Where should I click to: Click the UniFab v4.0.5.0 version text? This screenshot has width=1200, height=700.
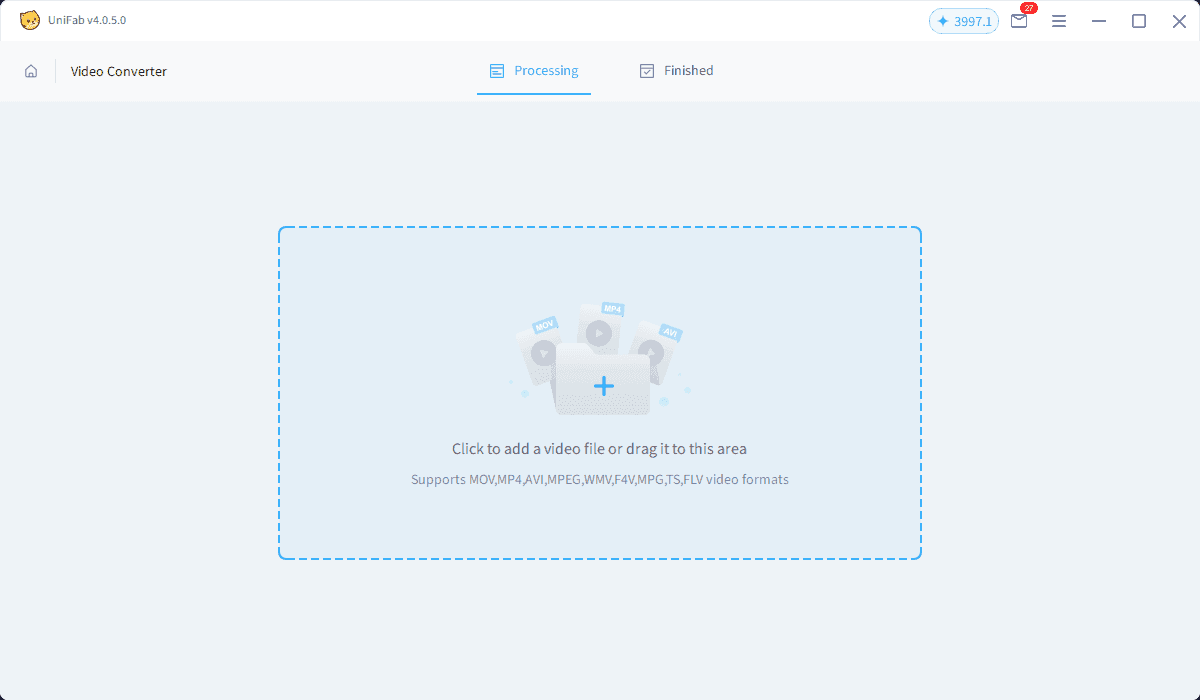[x=87, y=20]
